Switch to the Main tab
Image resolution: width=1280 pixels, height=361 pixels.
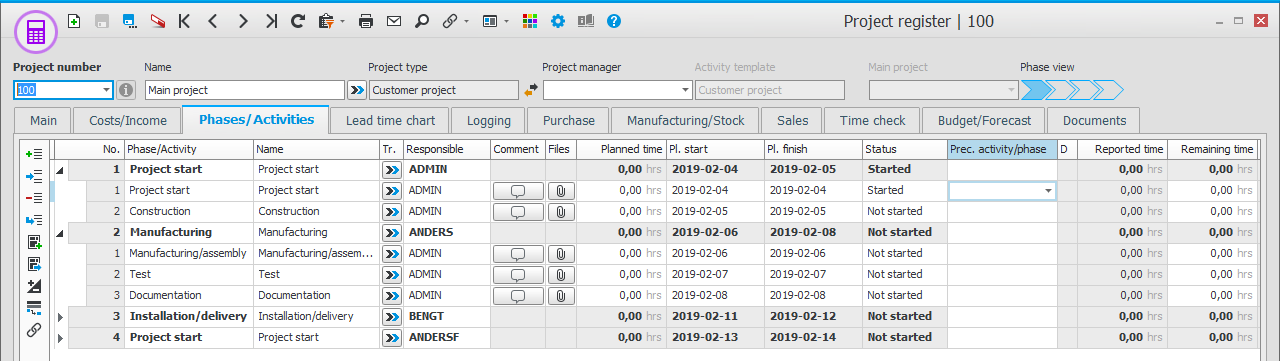[x=43, y=121]
